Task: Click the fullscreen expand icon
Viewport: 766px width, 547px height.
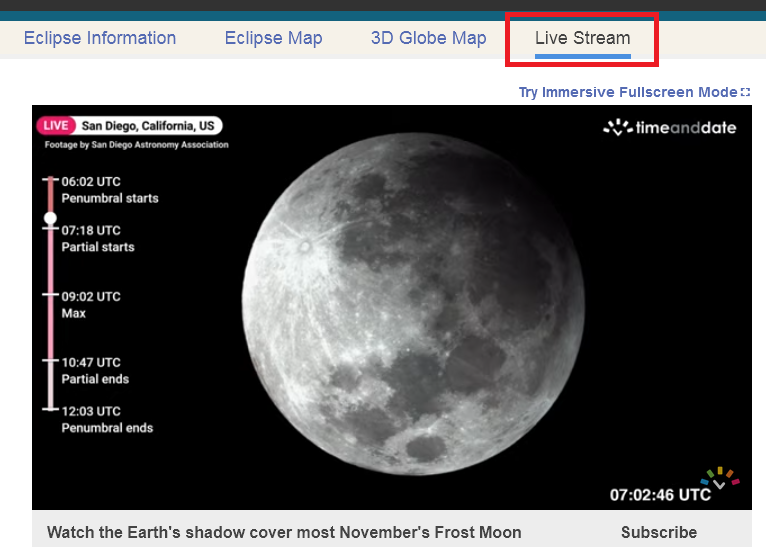Action: pos(745,92)
